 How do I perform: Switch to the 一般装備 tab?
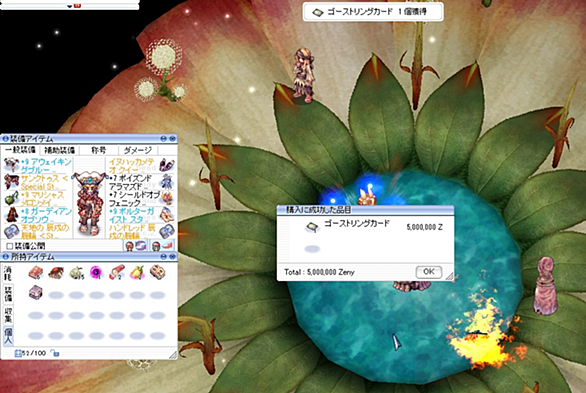(20, 150)
